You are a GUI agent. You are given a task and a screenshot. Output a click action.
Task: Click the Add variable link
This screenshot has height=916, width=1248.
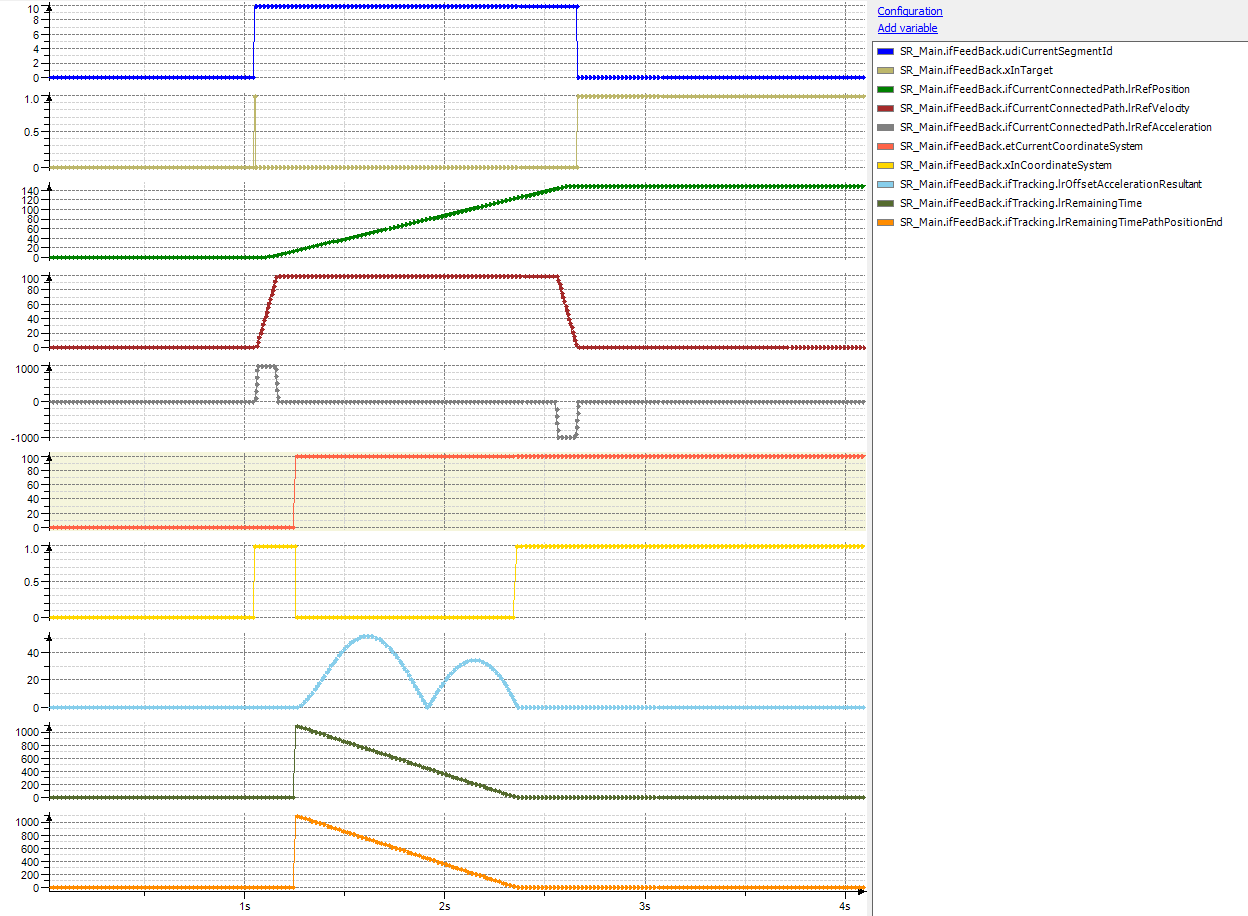(x=907, y=28)
